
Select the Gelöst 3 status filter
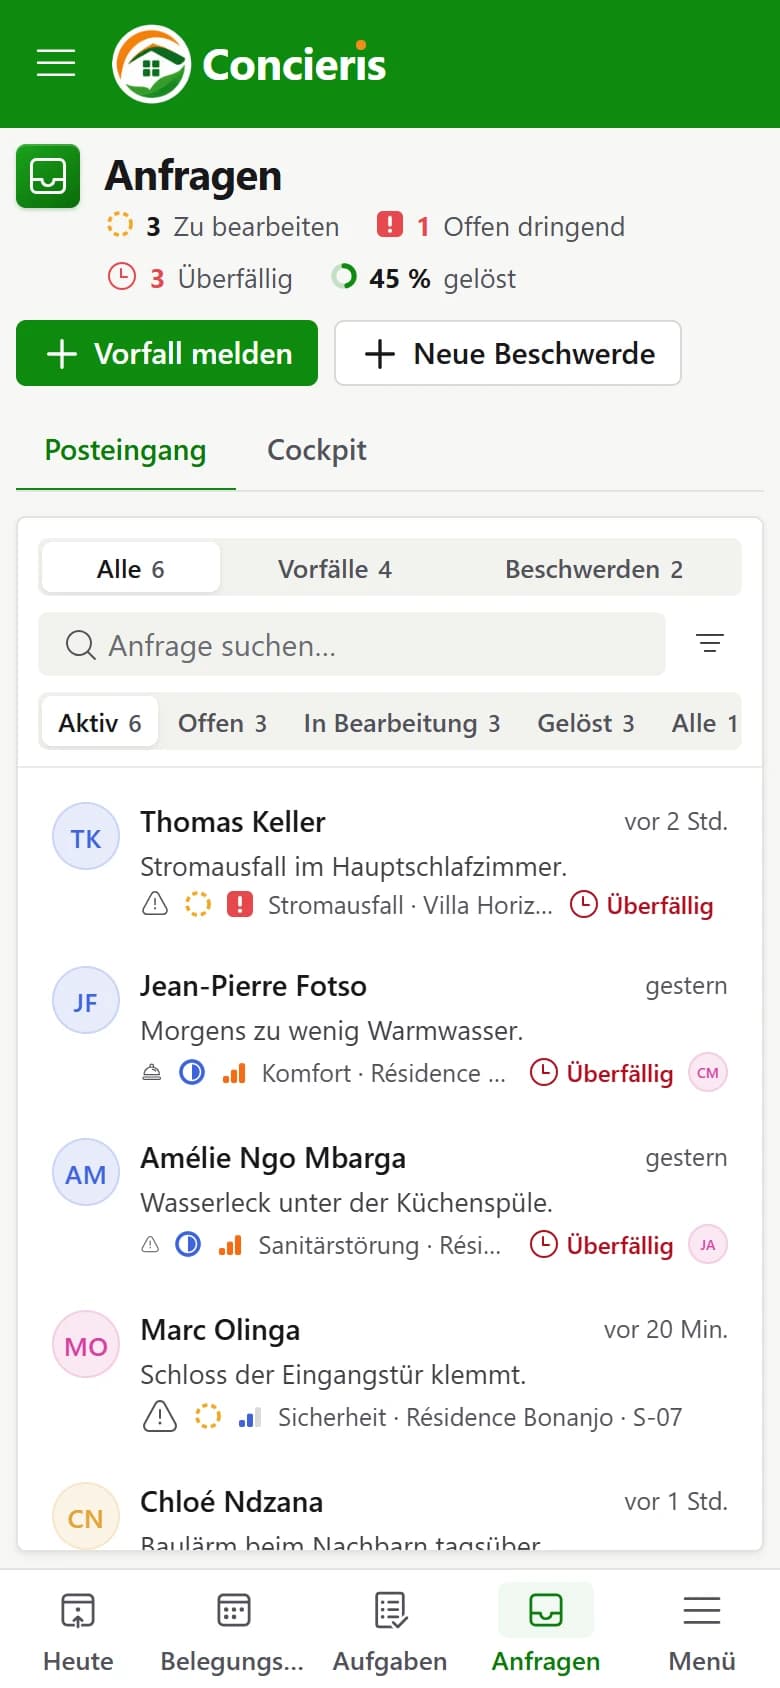click(586, 722)
